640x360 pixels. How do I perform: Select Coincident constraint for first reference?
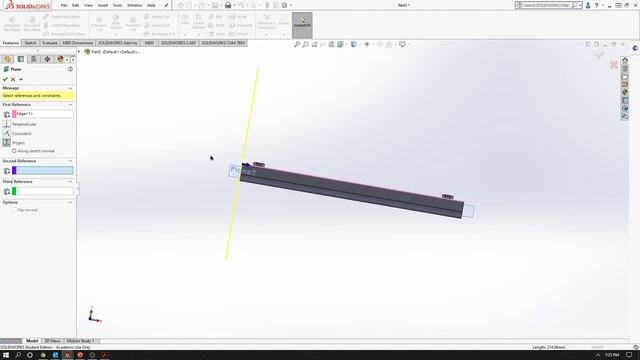click(x=7, y=133)
